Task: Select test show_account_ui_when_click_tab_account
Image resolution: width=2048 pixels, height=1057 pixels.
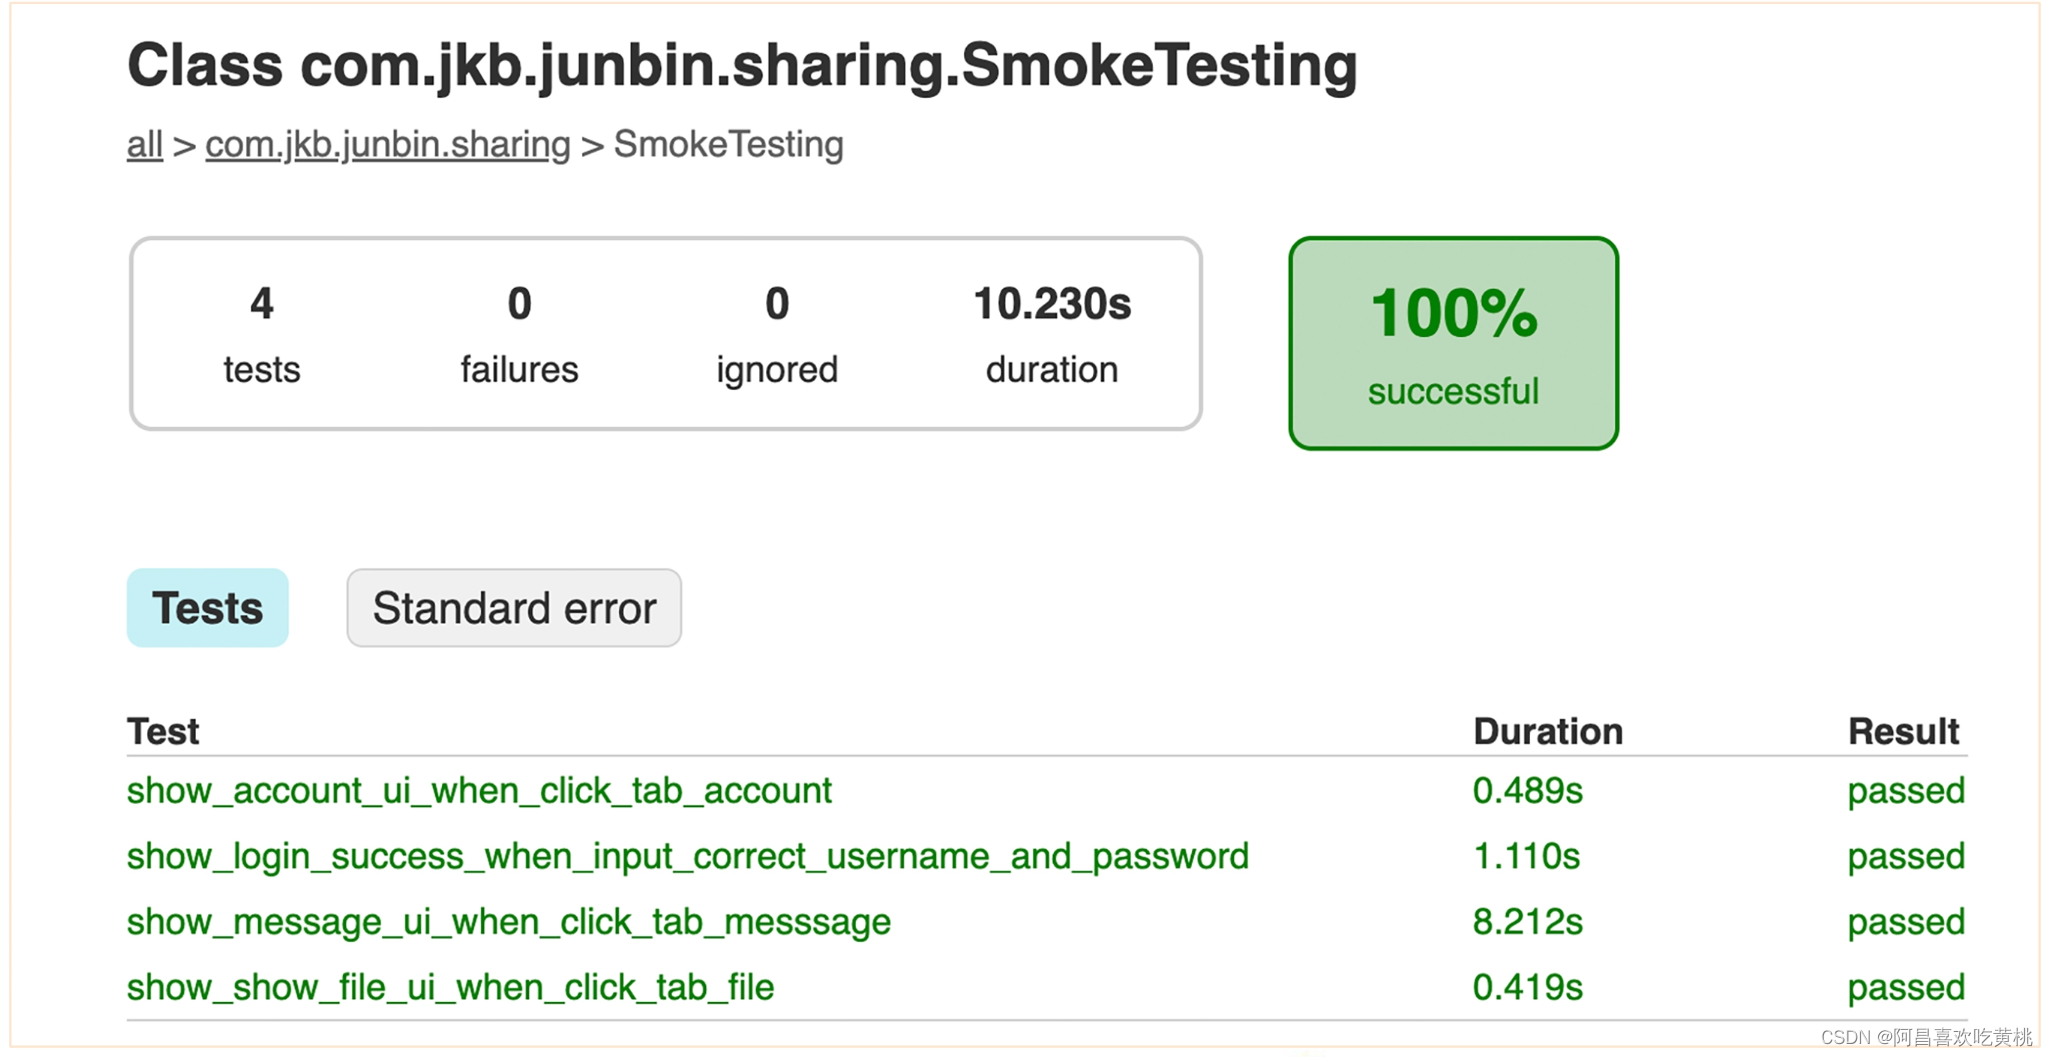Action: [479, 791]
